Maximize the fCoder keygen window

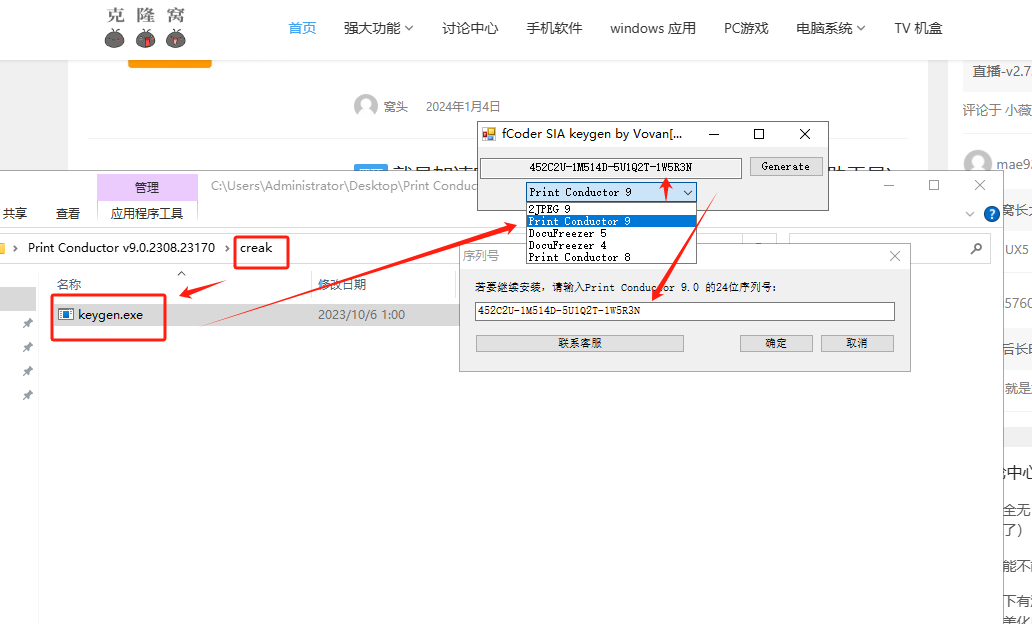(759, 134)
